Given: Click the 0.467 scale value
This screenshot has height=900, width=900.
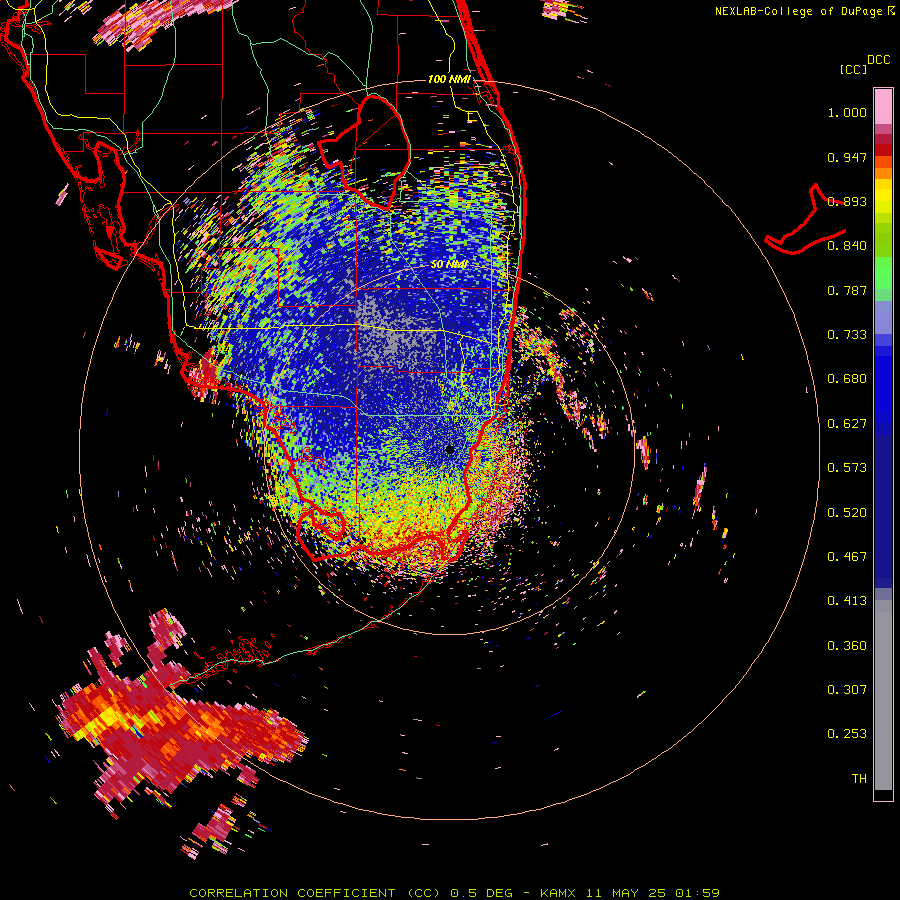Looking at the screenshot, I should [x=847, y=557].
